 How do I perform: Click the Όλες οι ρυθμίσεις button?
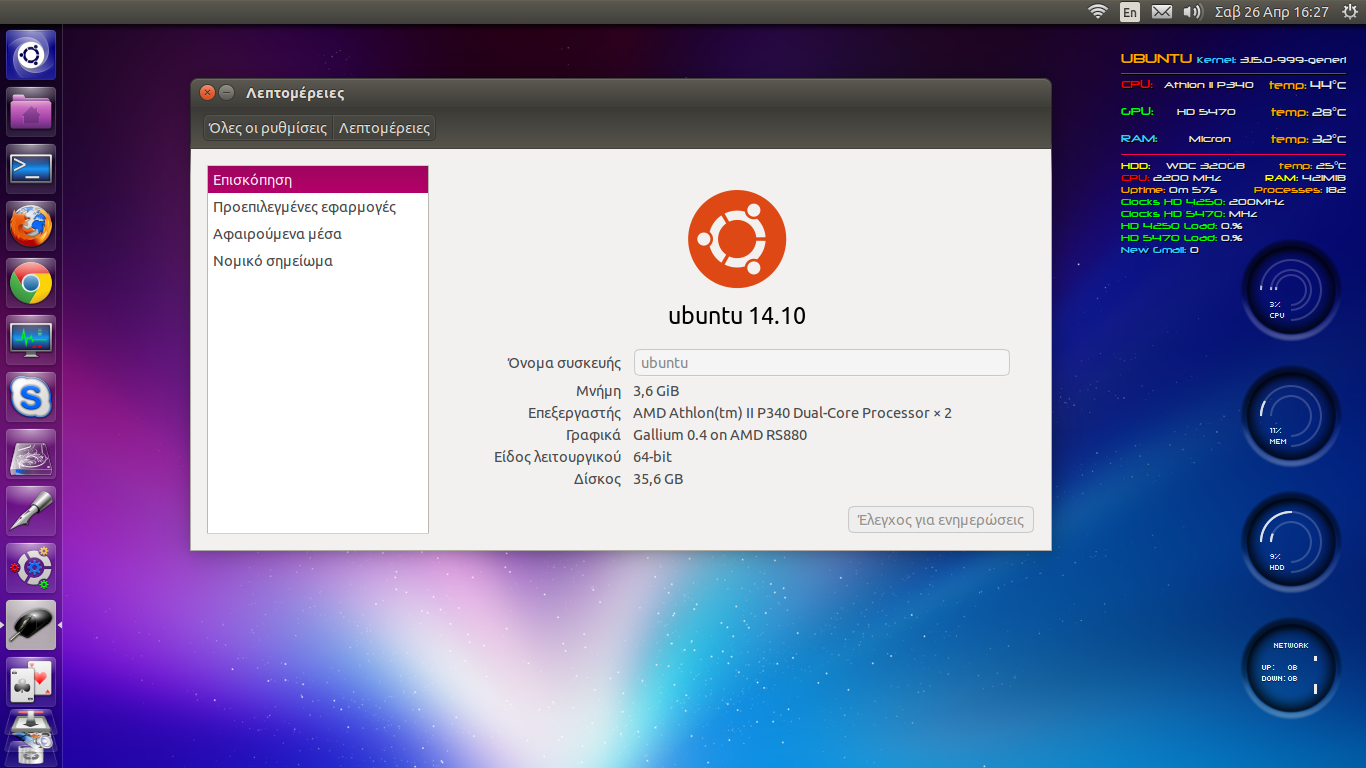(268, 128)
